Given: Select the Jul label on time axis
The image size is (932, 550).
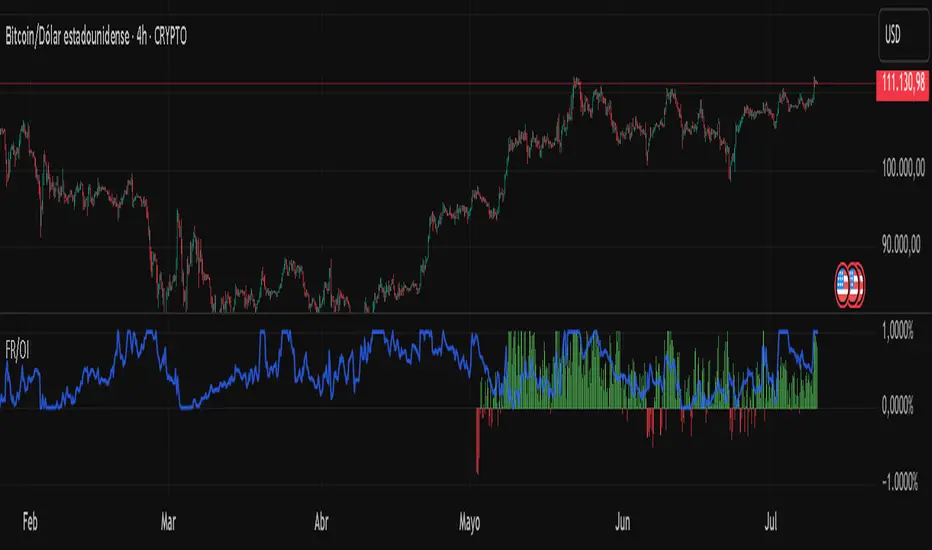Looking at the screenshot, I should click(770, 523).
